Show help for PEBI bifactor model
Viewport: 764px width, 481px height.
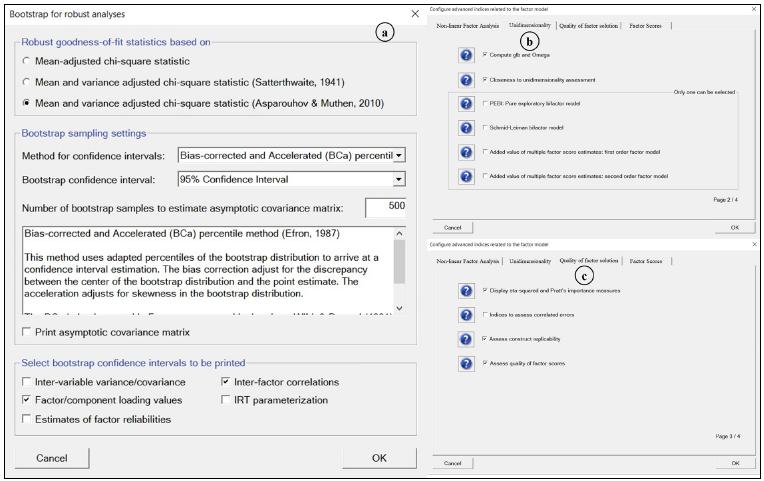click(466, 103)
